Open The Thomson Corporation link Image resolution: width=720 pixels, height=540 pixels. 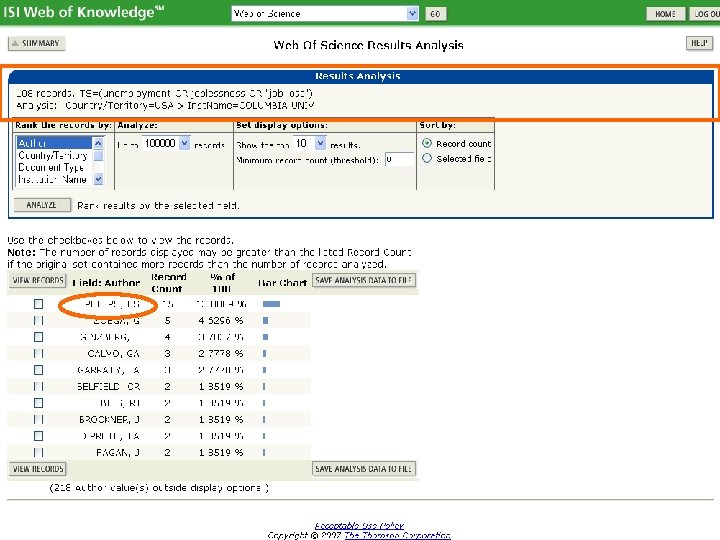397,535
